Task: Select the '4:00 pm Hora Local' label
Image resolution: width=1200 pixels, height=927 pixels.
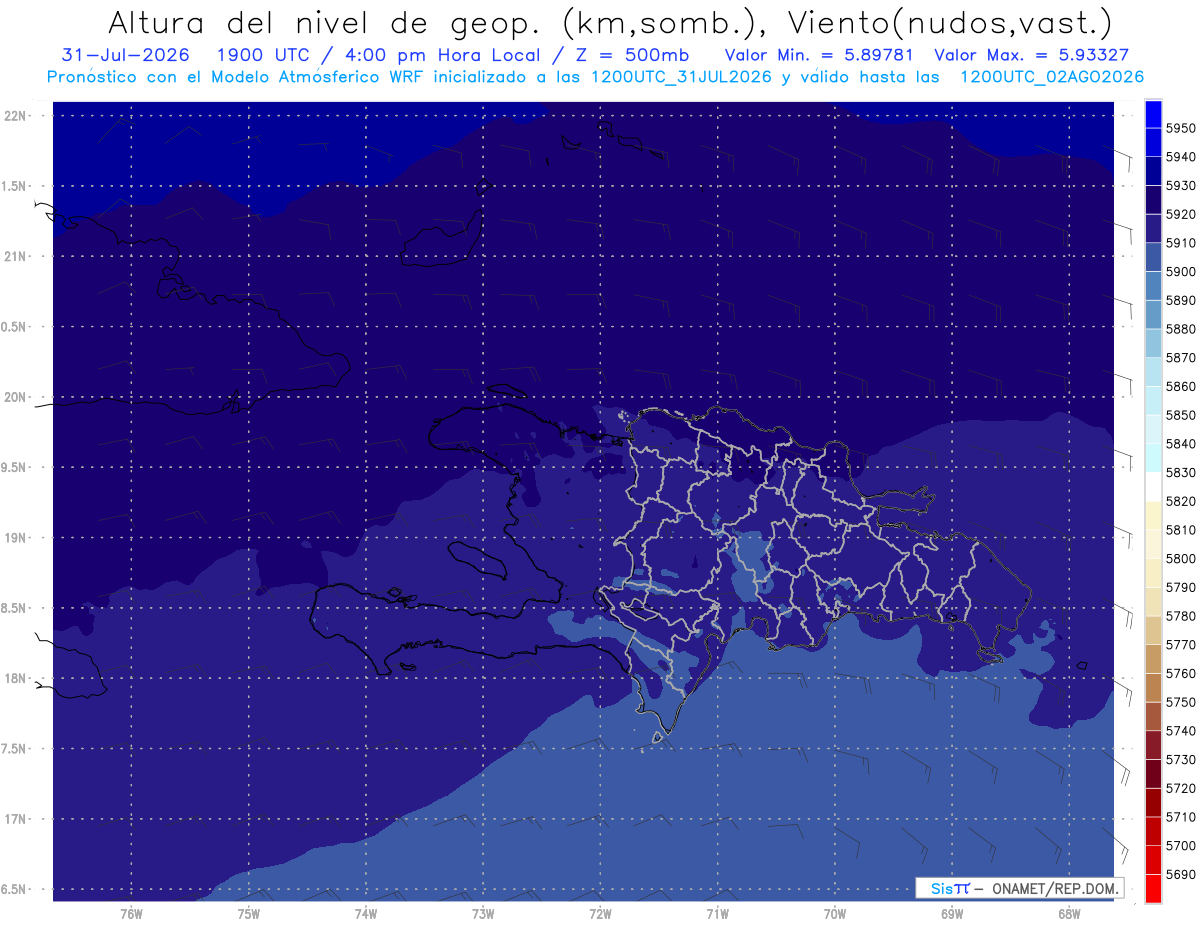Action: pyautogui.click(x=441, y=55)
